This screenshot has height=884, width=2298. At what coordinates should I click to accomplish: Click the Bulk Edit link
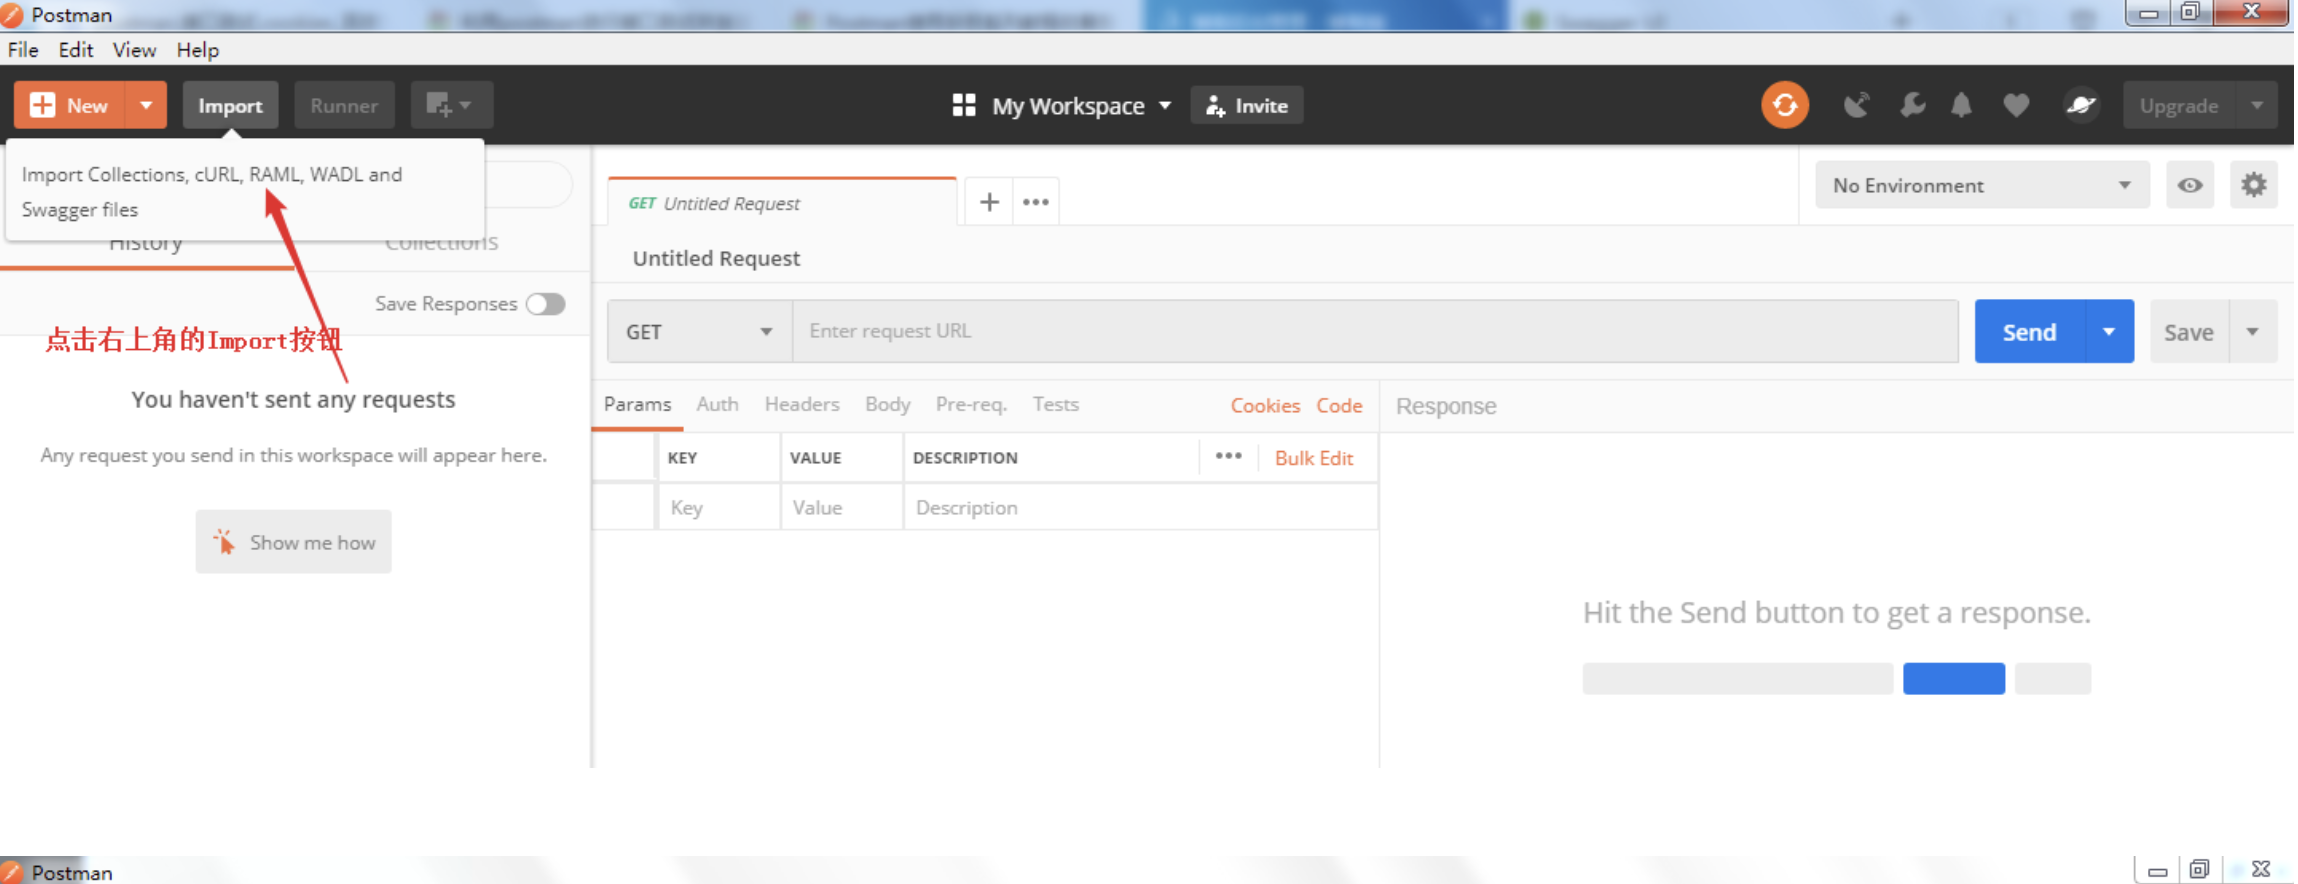pyautogui.click(x=1313, y=458)
